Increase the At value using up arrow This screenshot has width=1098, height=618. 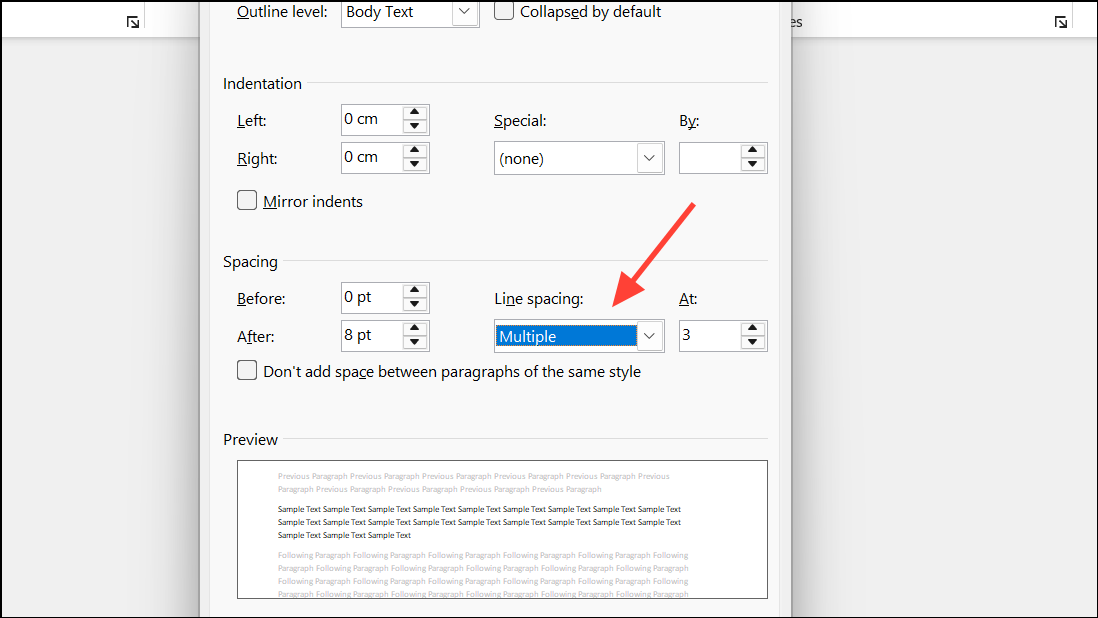pyautogui.click(x=752, y=330)
